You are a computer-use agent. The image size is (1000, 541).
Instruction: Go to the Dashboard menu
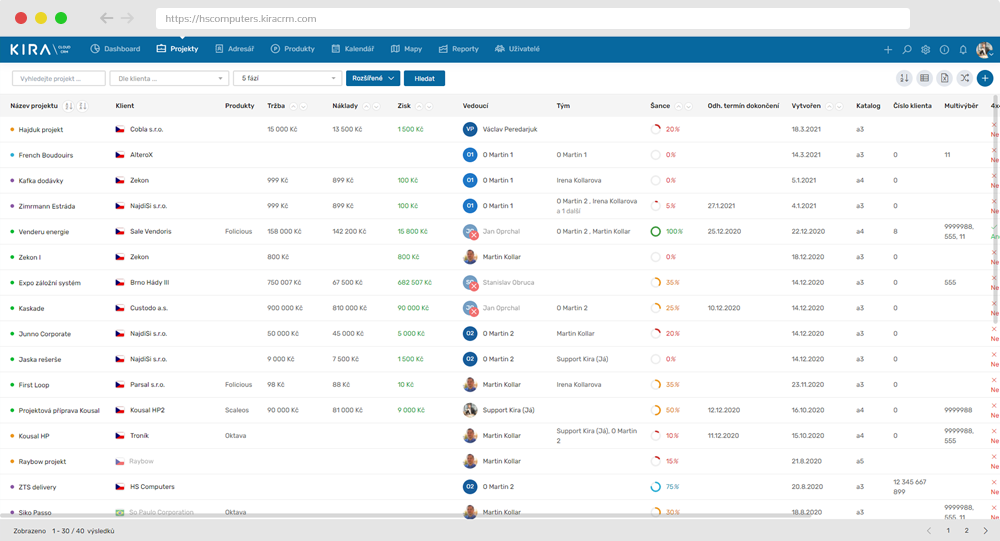point(115,49)
